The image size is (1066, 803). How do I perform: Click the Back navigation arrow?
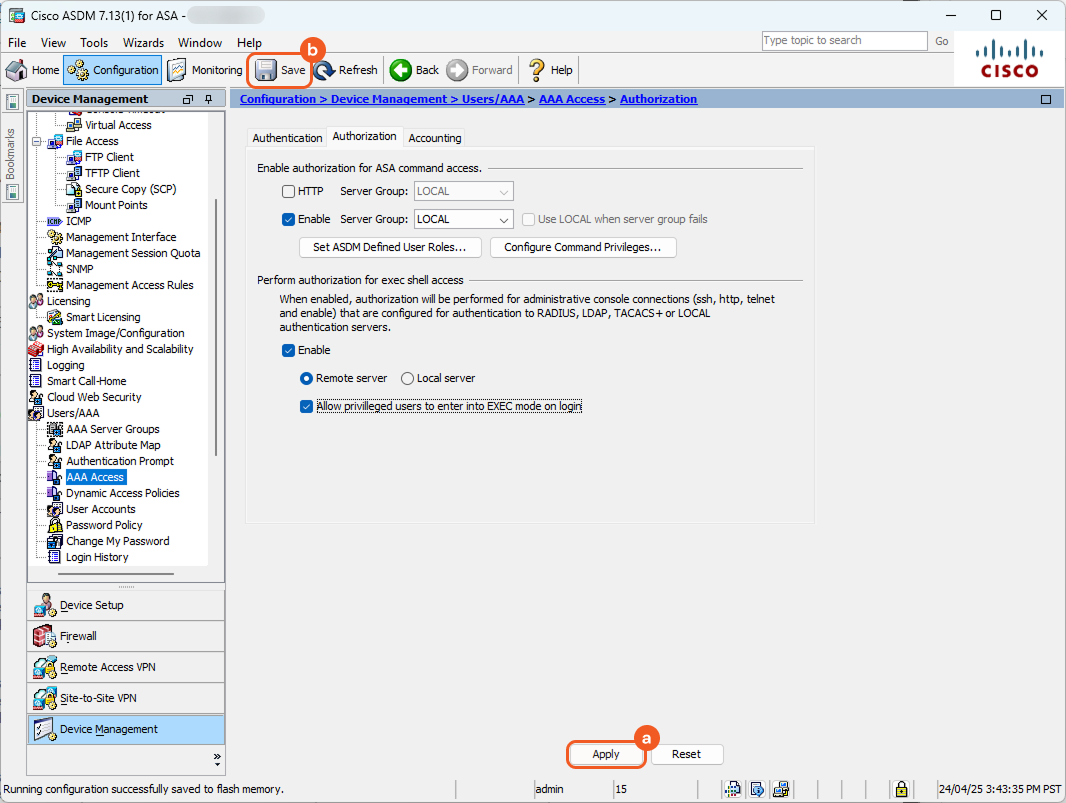coord(401,70)
